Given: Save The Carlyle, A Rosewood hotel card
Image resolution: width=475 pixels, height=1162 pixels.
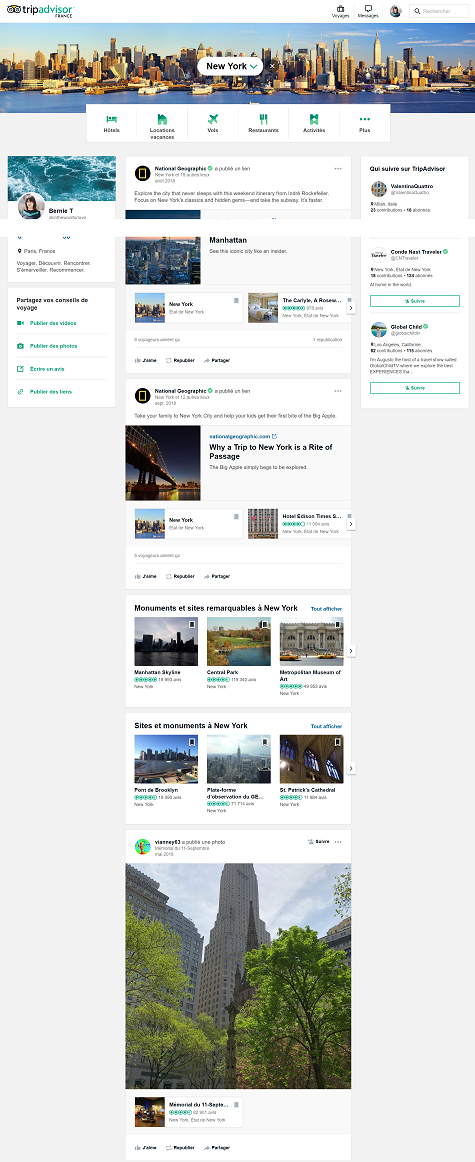Looking at the screenshot, I should (x=349, y=300).
